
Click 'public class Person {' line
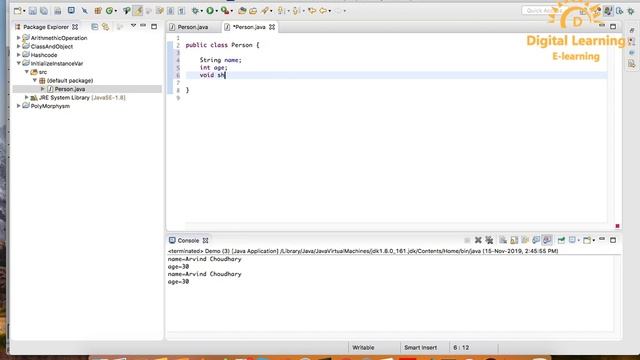point(222,45)
